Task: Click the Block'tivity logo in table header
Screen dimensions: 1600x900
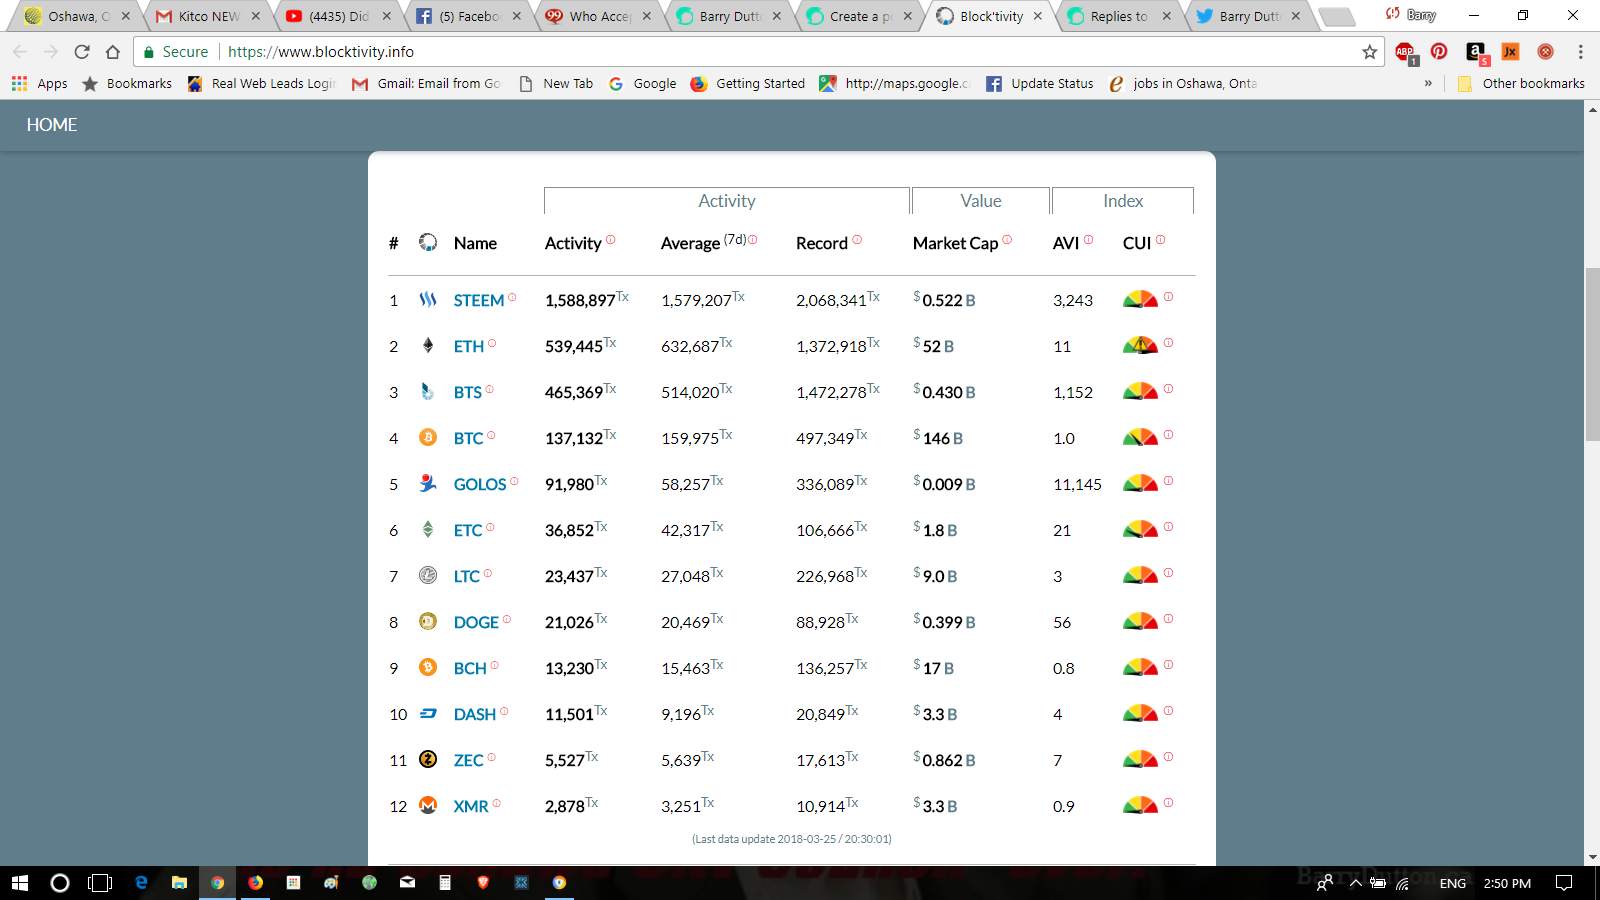Action: pyautogui.click(x=428, y=242)
